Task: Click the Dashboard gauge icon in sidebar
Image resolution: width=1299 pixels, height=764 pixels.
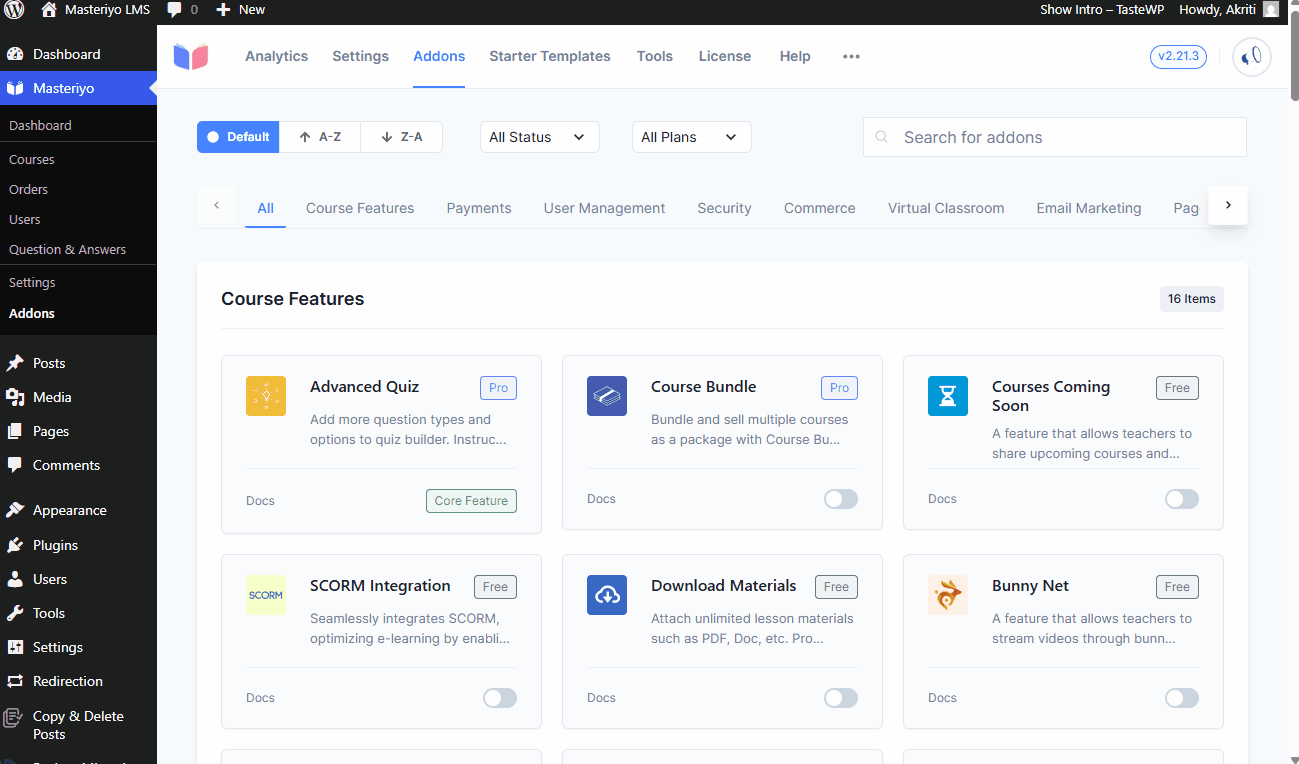Action: coord(15,54)
